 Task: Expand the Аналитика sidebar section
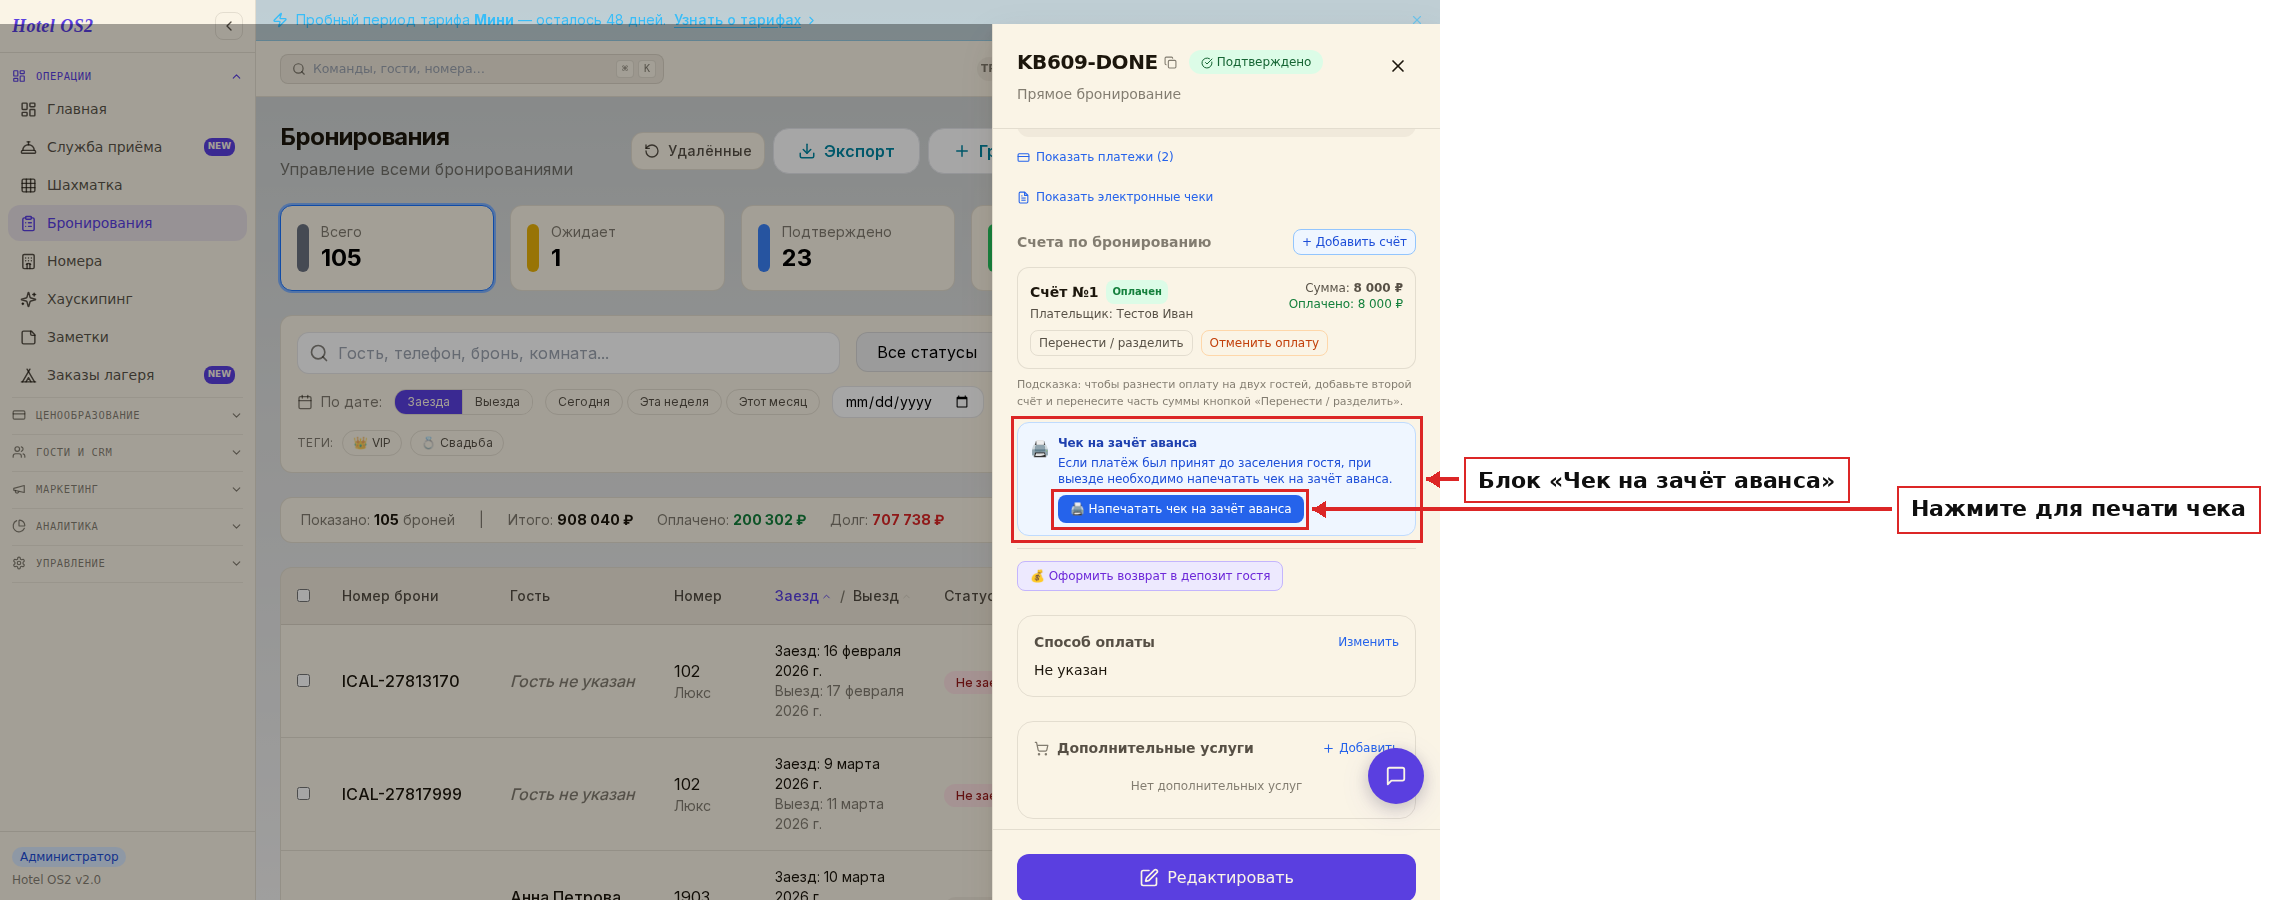pyautogui.click(x=127, y=526)
